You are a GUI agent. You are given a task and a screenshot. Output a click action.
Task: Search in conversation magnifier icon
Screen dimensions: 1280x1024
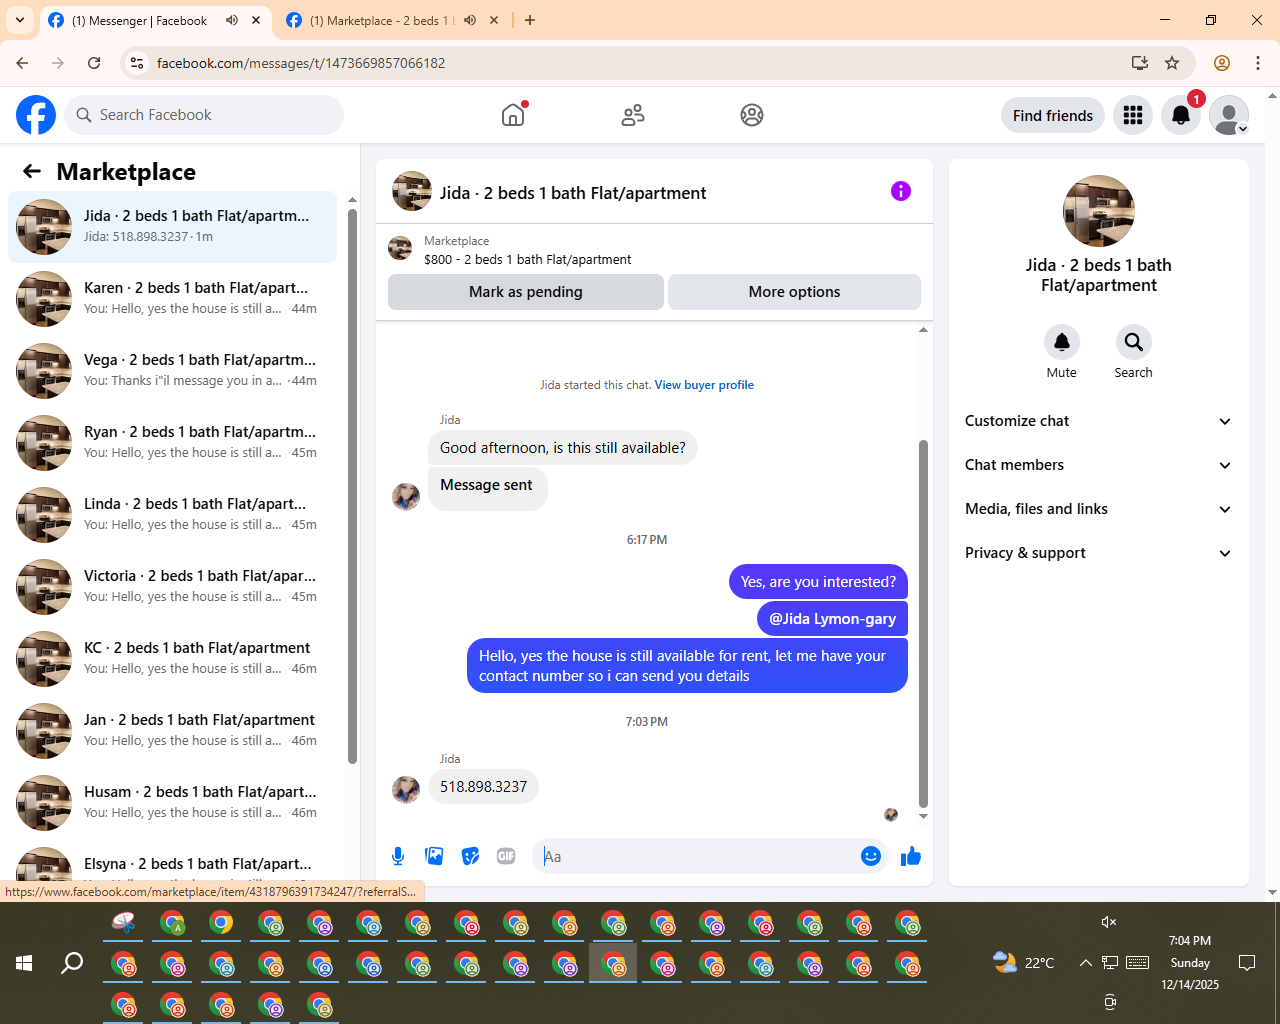pos(1134,342)
